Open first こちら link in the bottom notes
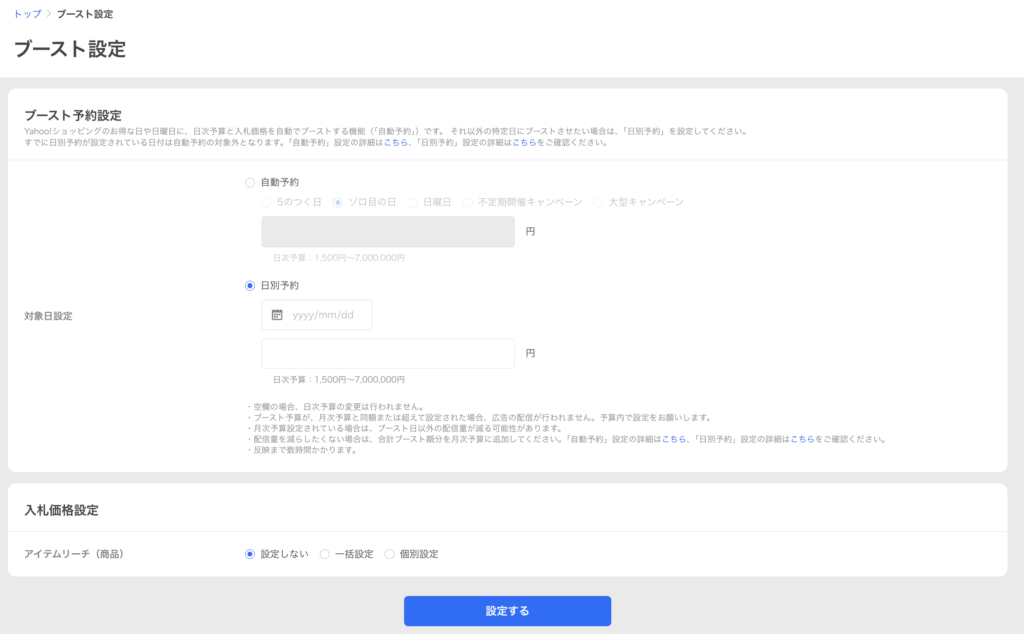The height and width of the screenshot is (634, 1024). click(x=673, y=439)
